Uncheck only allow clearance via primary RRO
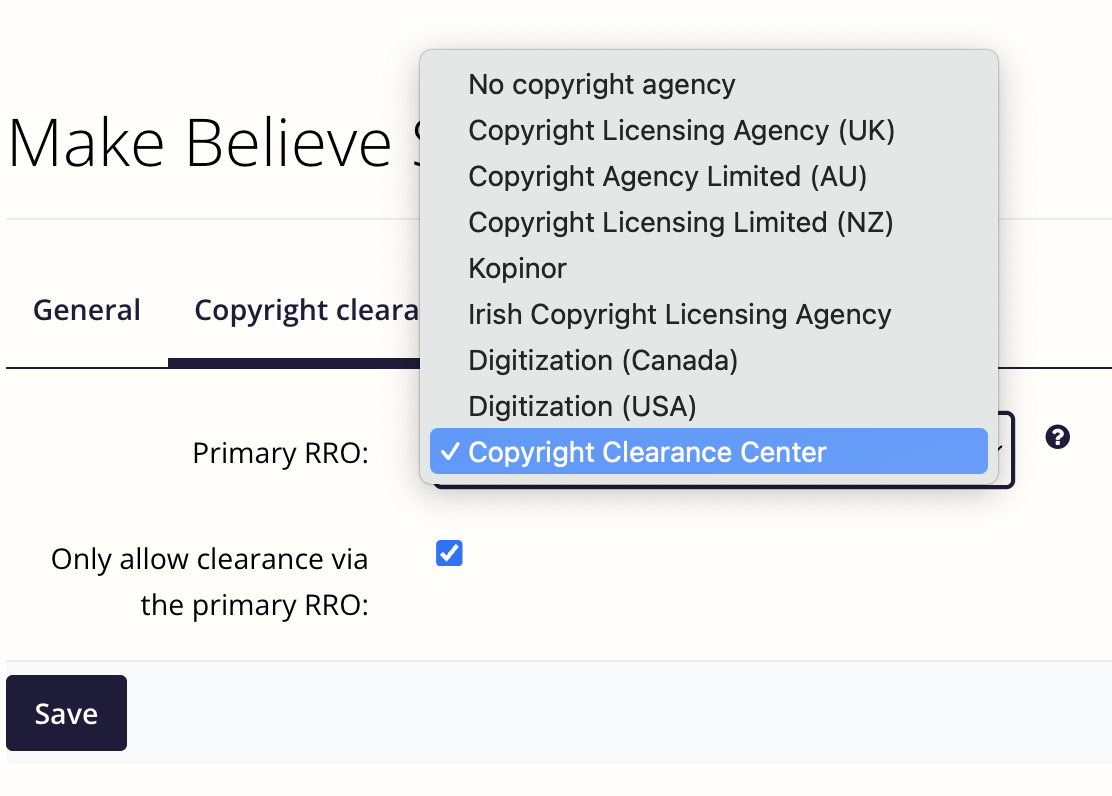1112x796 pixels. tap(449, 553)
